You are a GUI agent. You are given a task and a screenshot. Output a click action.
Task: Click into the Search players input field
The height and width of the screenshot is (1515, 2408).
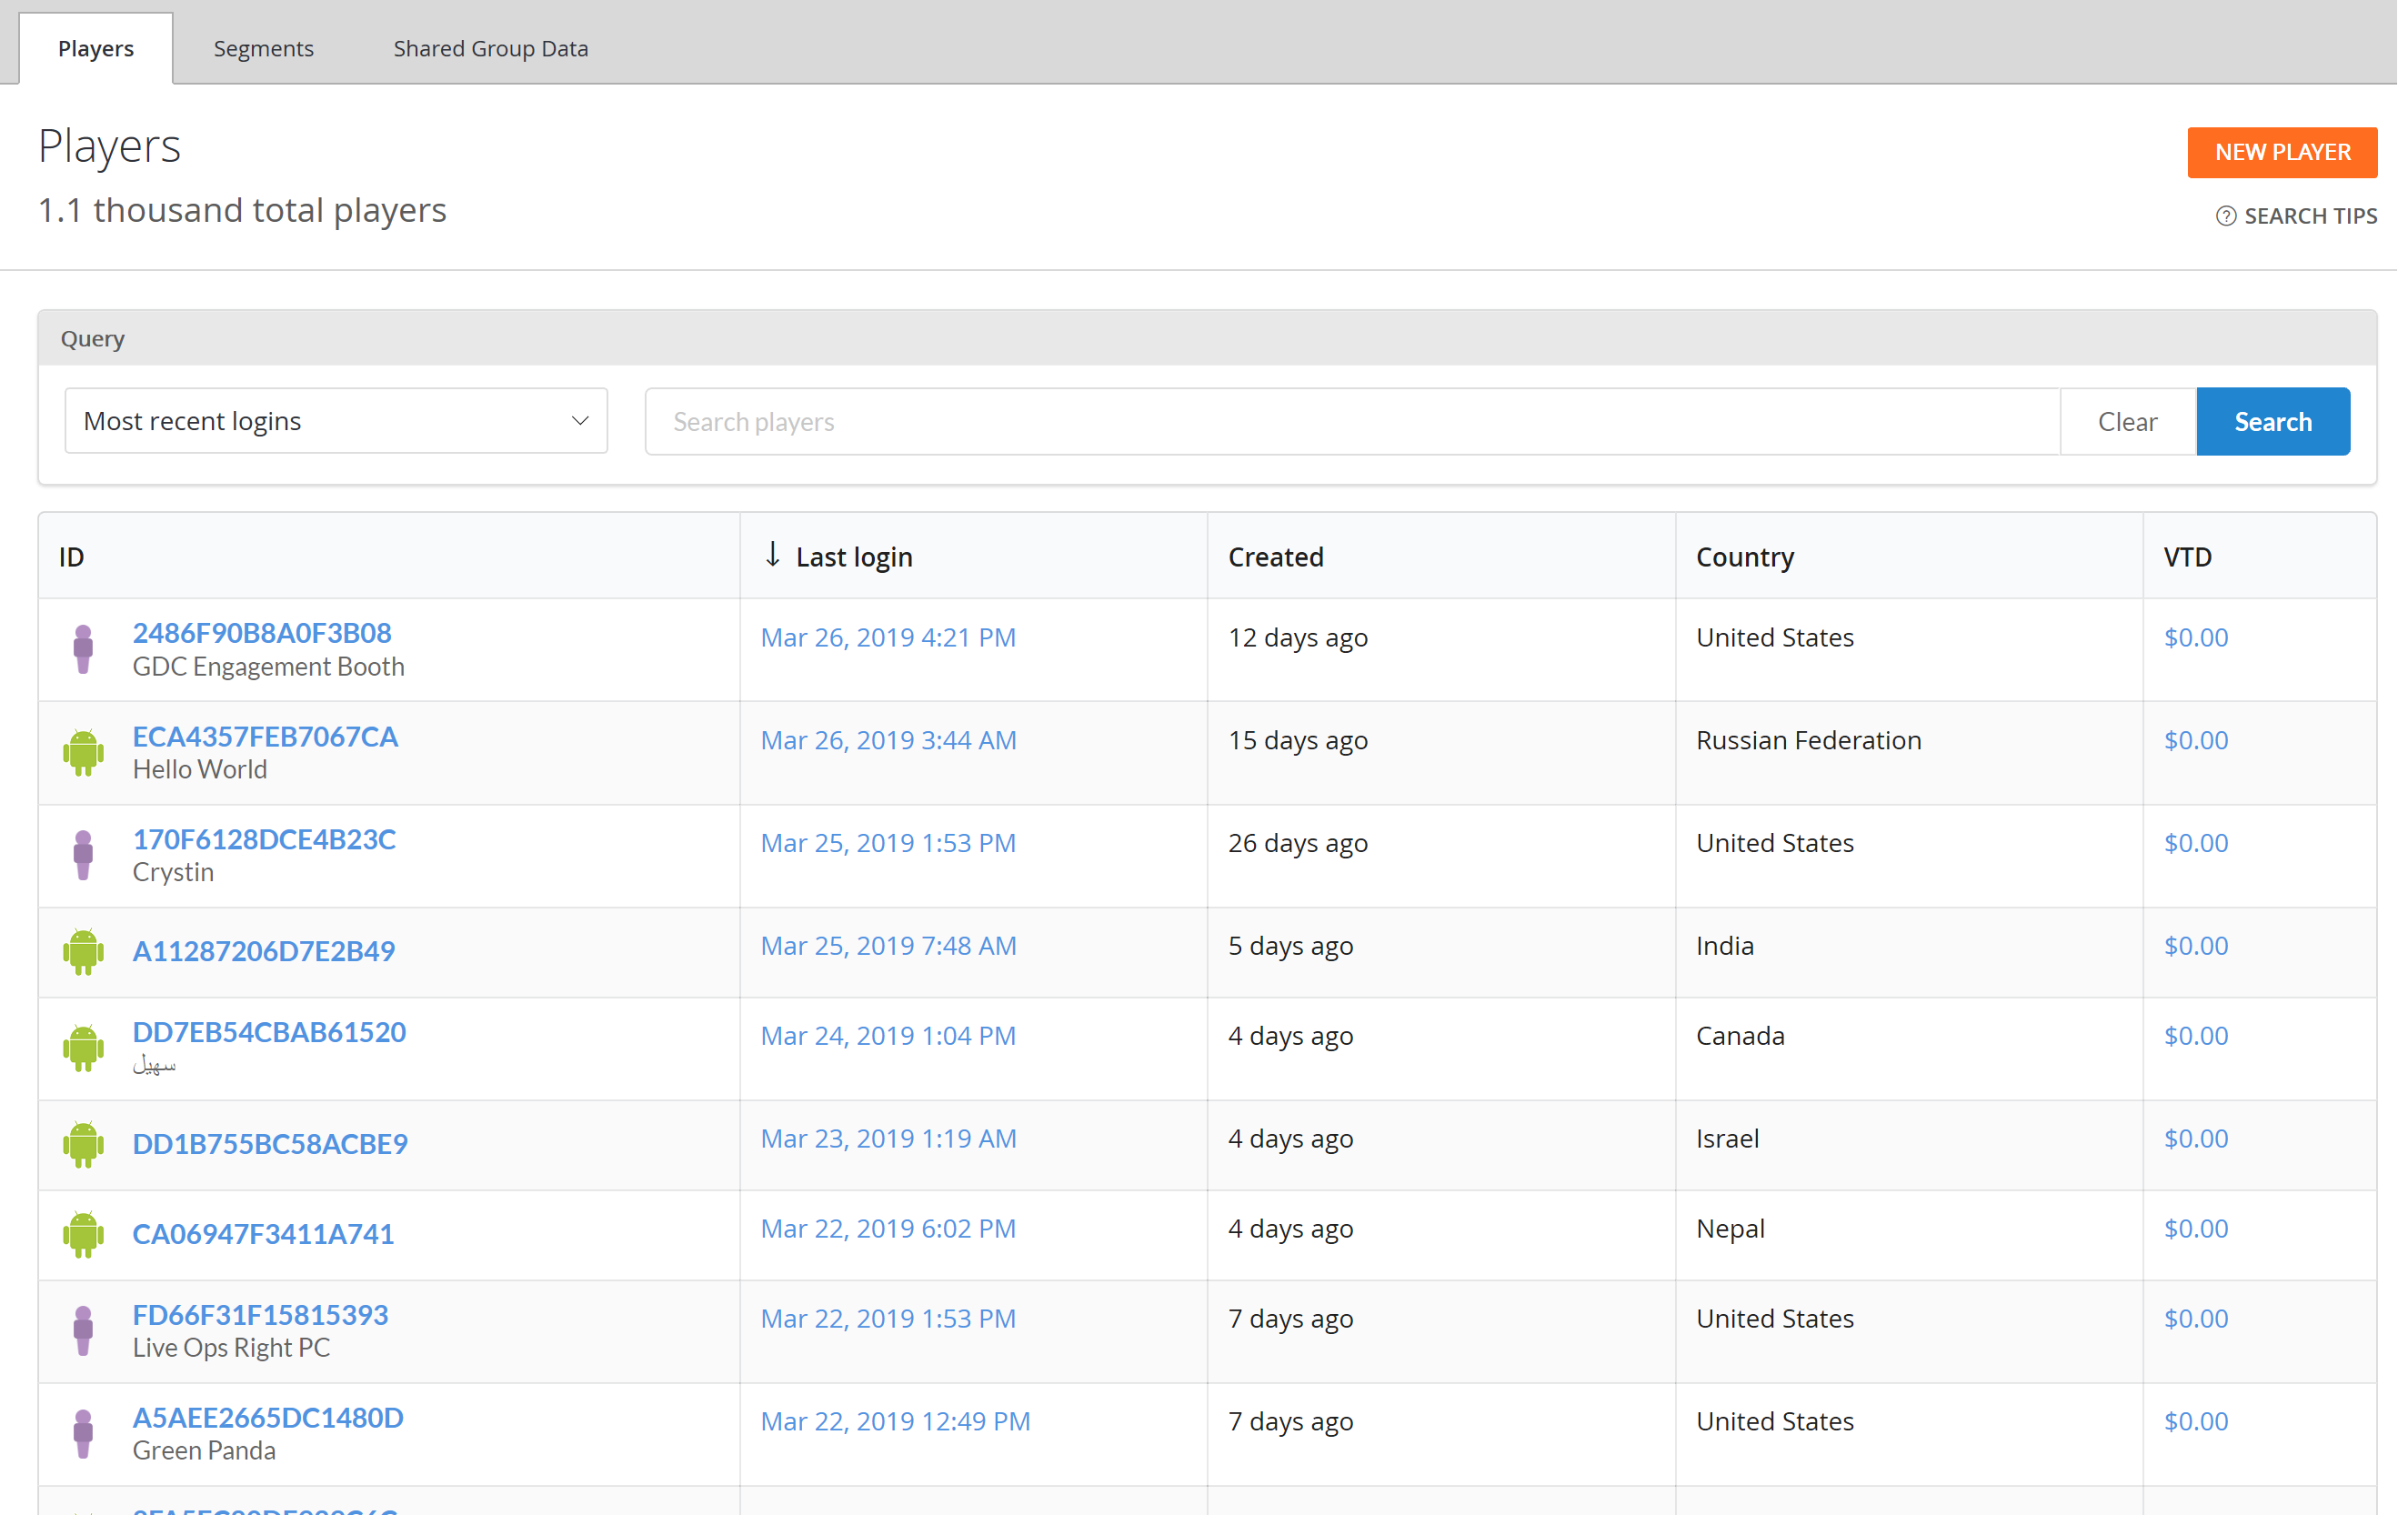1350,421
